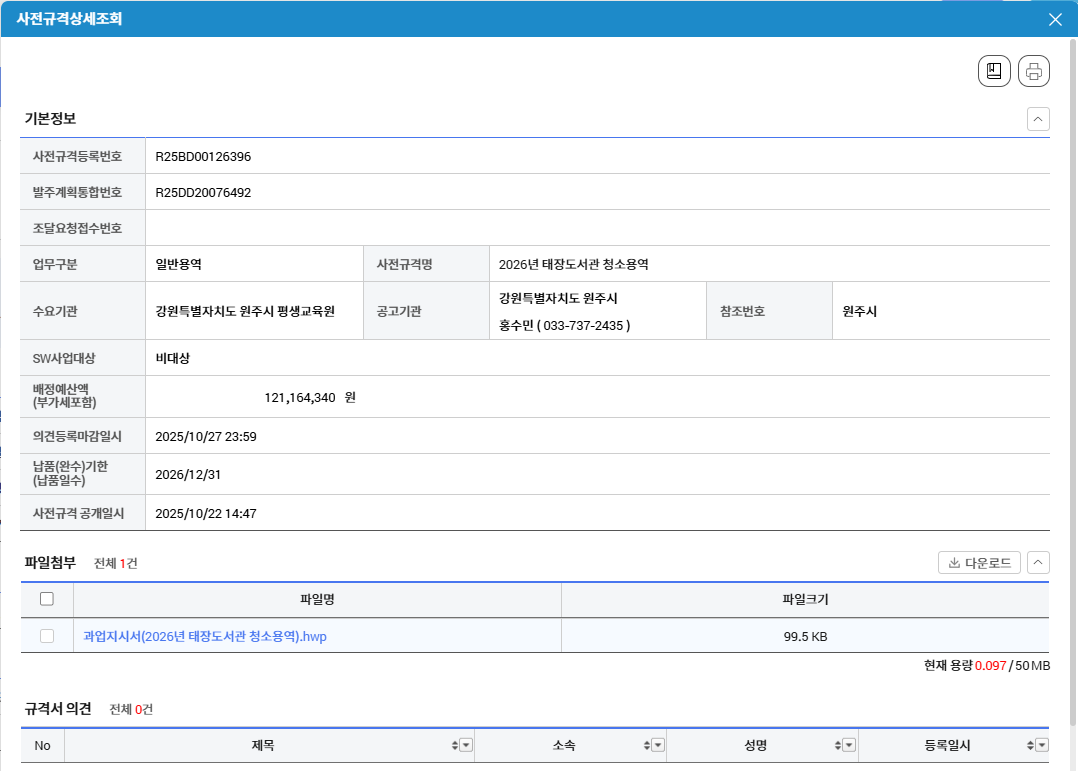Select budget amount 121,164,340

pyautogui.click(x=300, y=398)
